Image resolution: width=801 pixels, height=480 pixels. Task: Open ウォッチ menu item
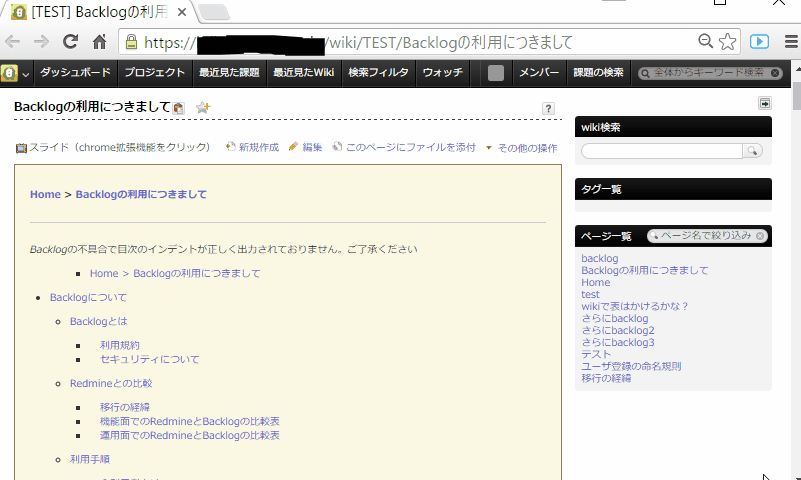[442, 73]
